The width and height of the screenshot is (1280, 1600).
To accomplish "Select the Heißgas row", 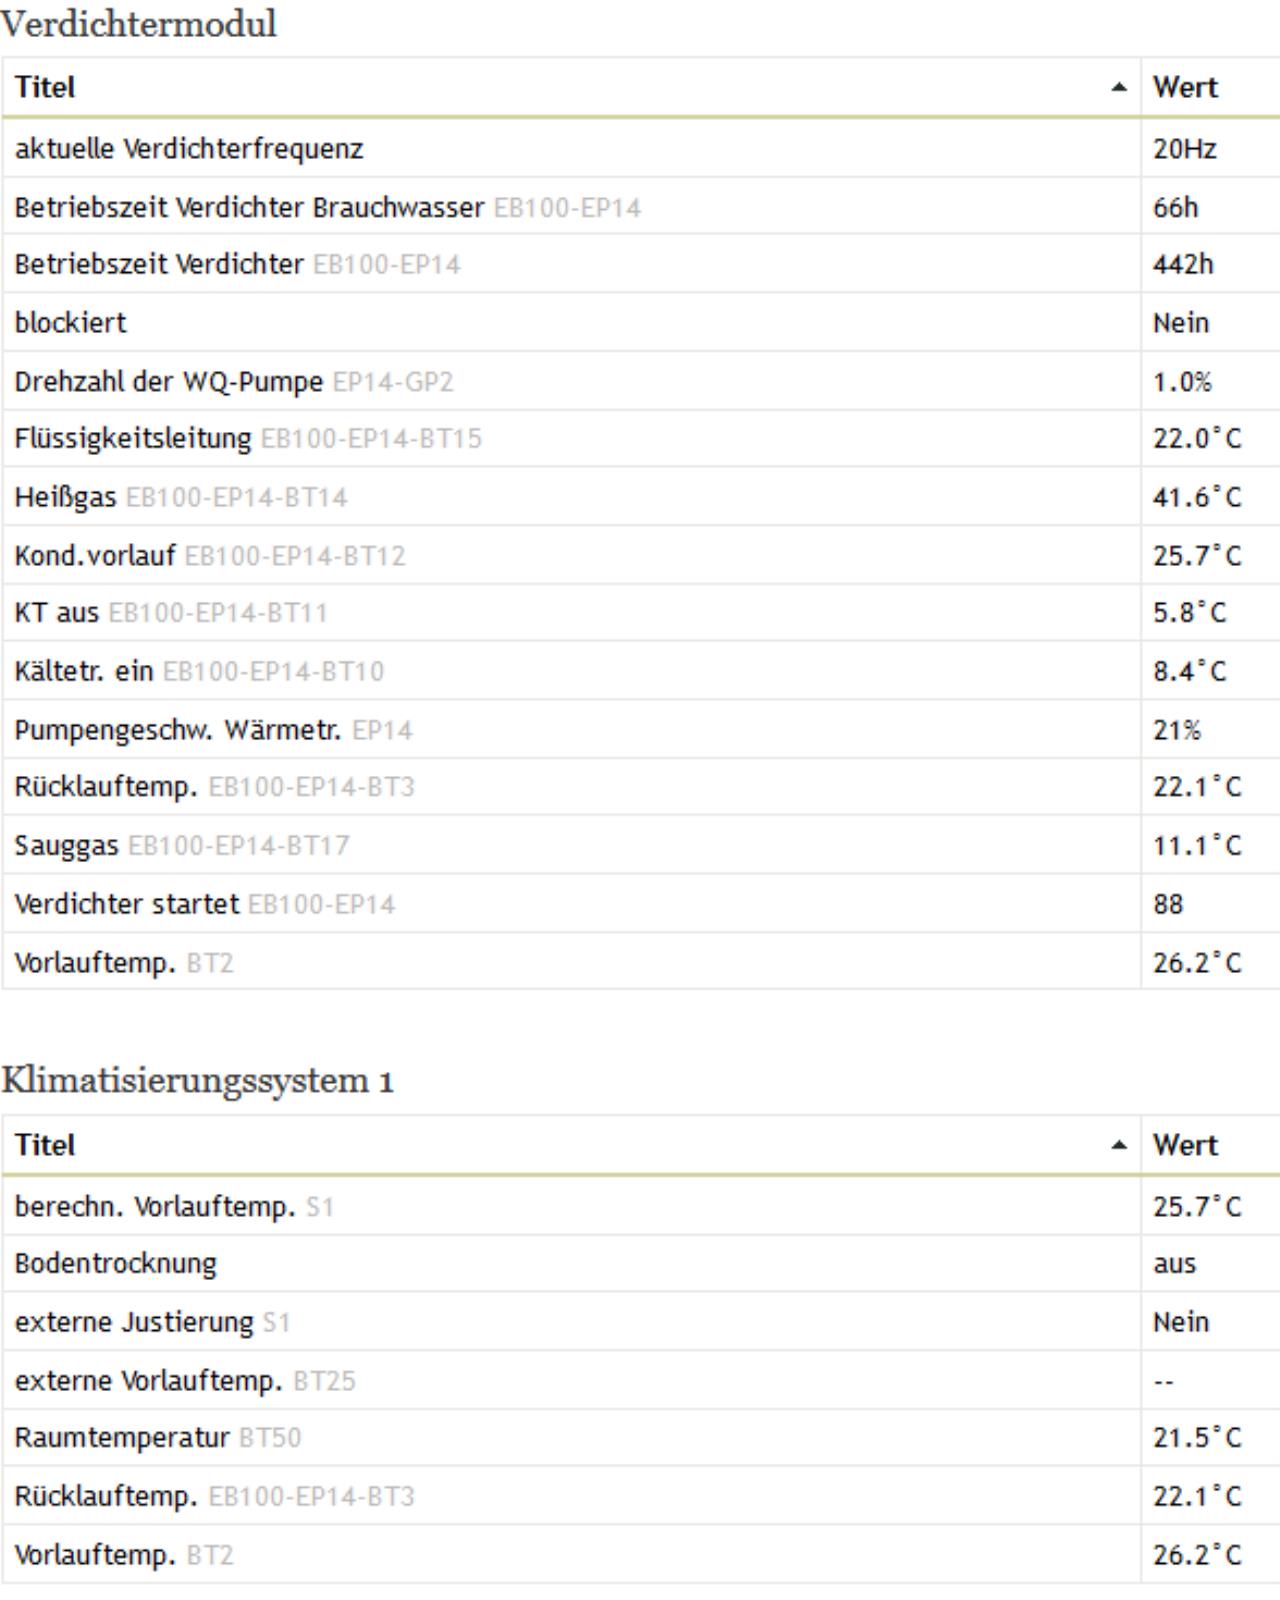I will (641, 497).
